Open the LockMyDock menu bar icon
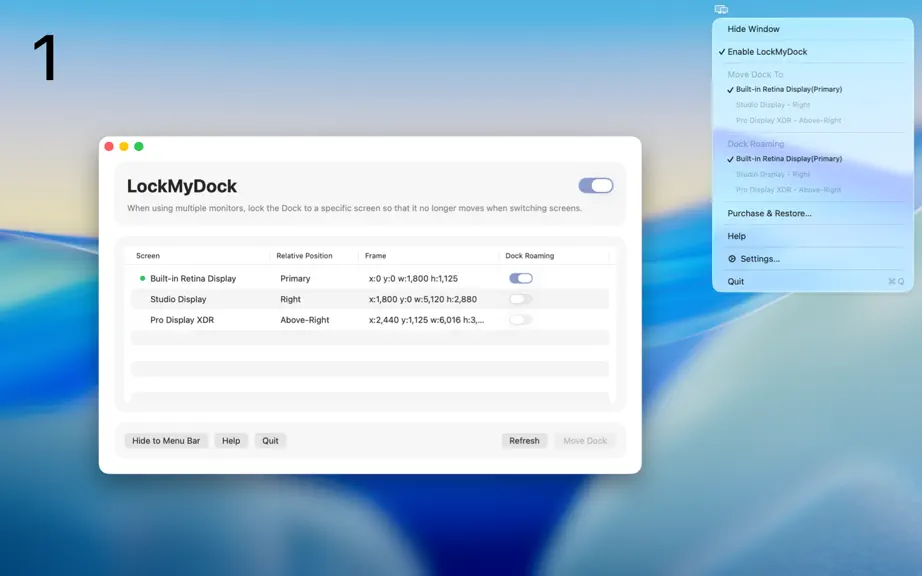Viewport: 922px width, 576px height. [721, 9]
